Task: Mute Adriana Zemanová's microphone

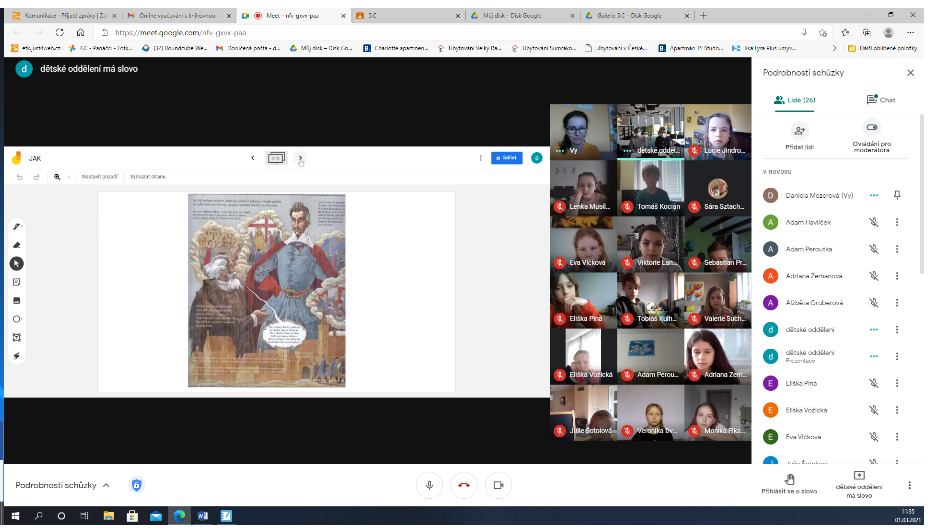Action: point(874,276)
